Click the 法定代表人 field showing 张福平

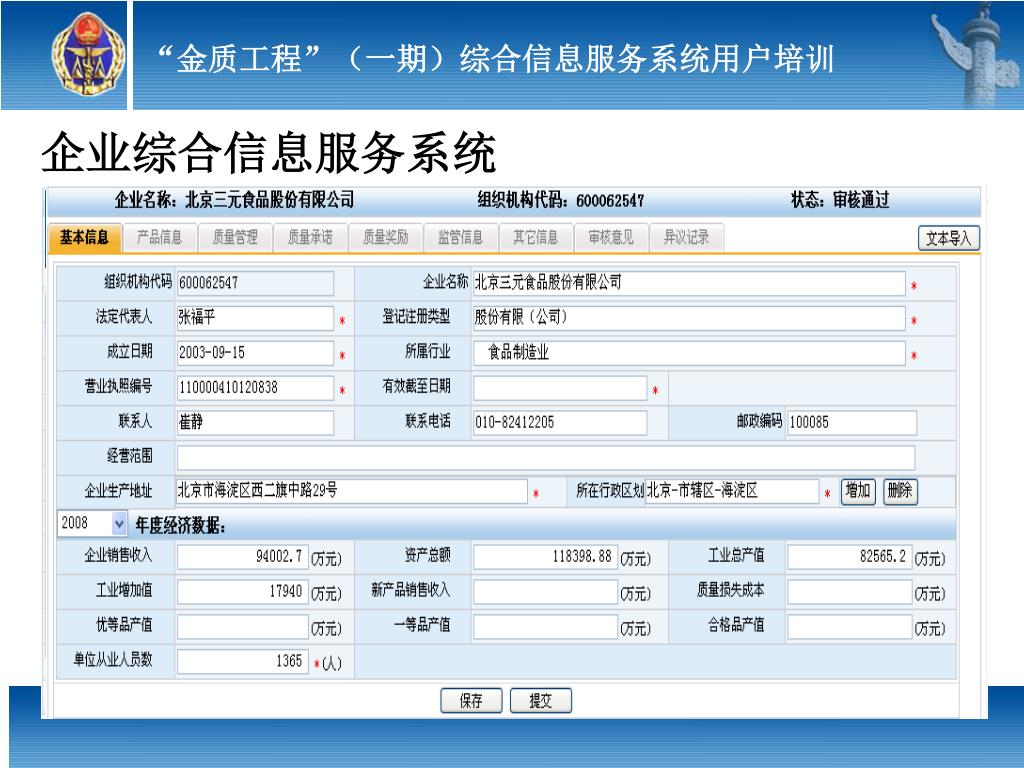pos(255,318)
